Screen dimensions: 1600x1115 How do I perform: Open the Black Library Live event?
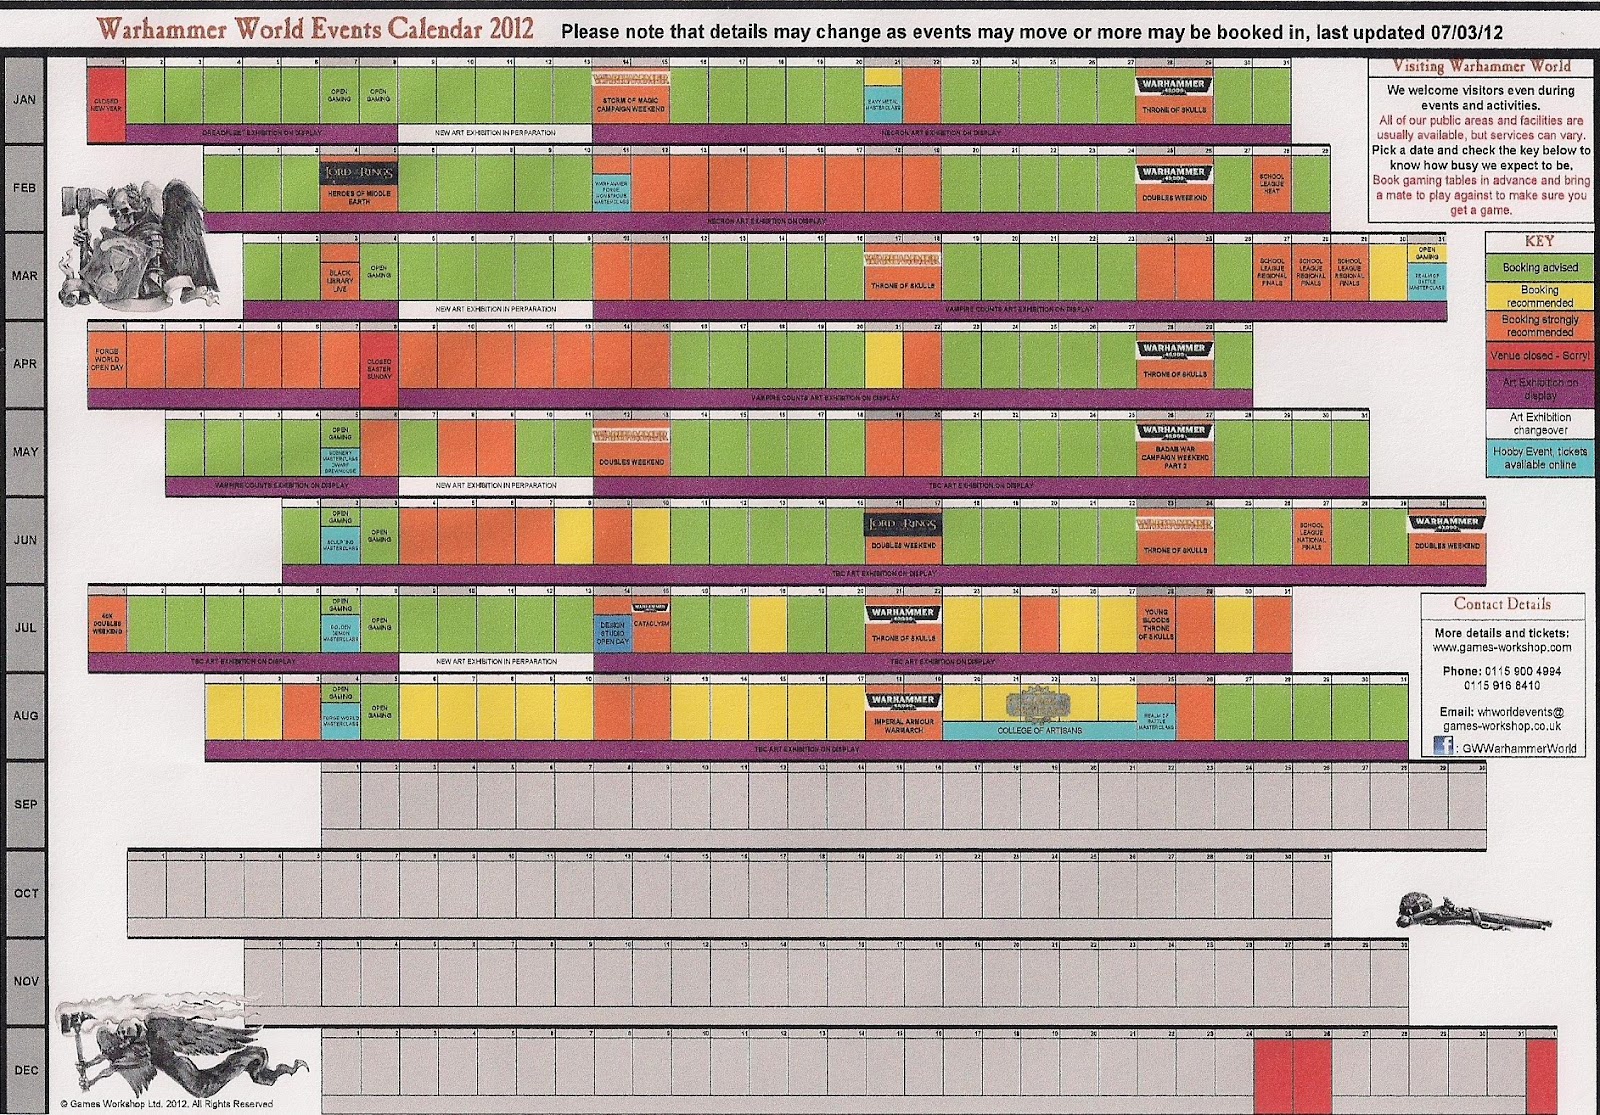point(340,280)
